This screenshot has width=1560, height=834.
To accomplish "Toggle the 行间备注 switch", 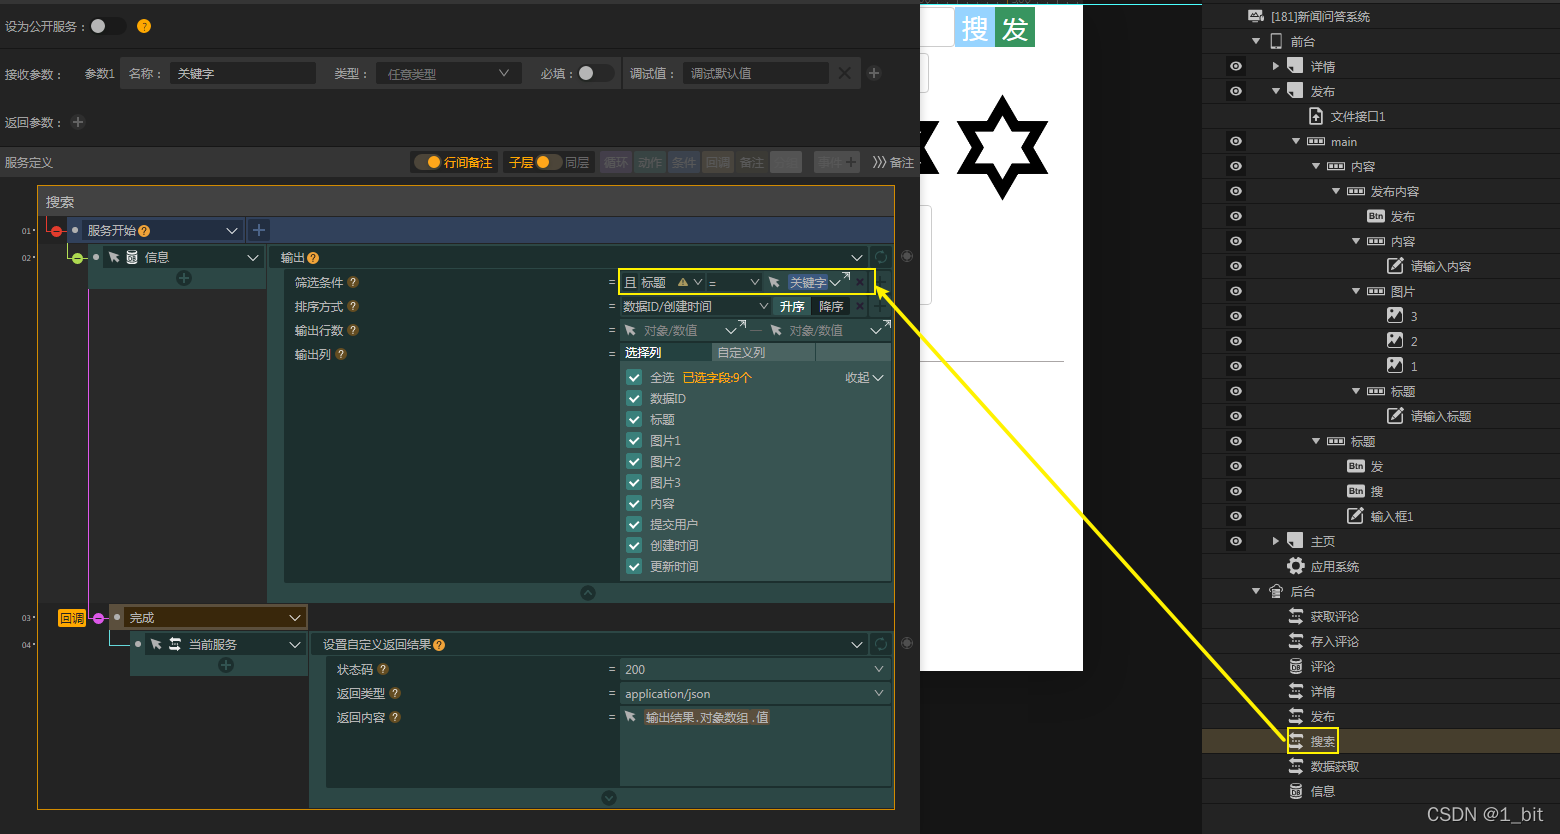I will tap(428, 162).
